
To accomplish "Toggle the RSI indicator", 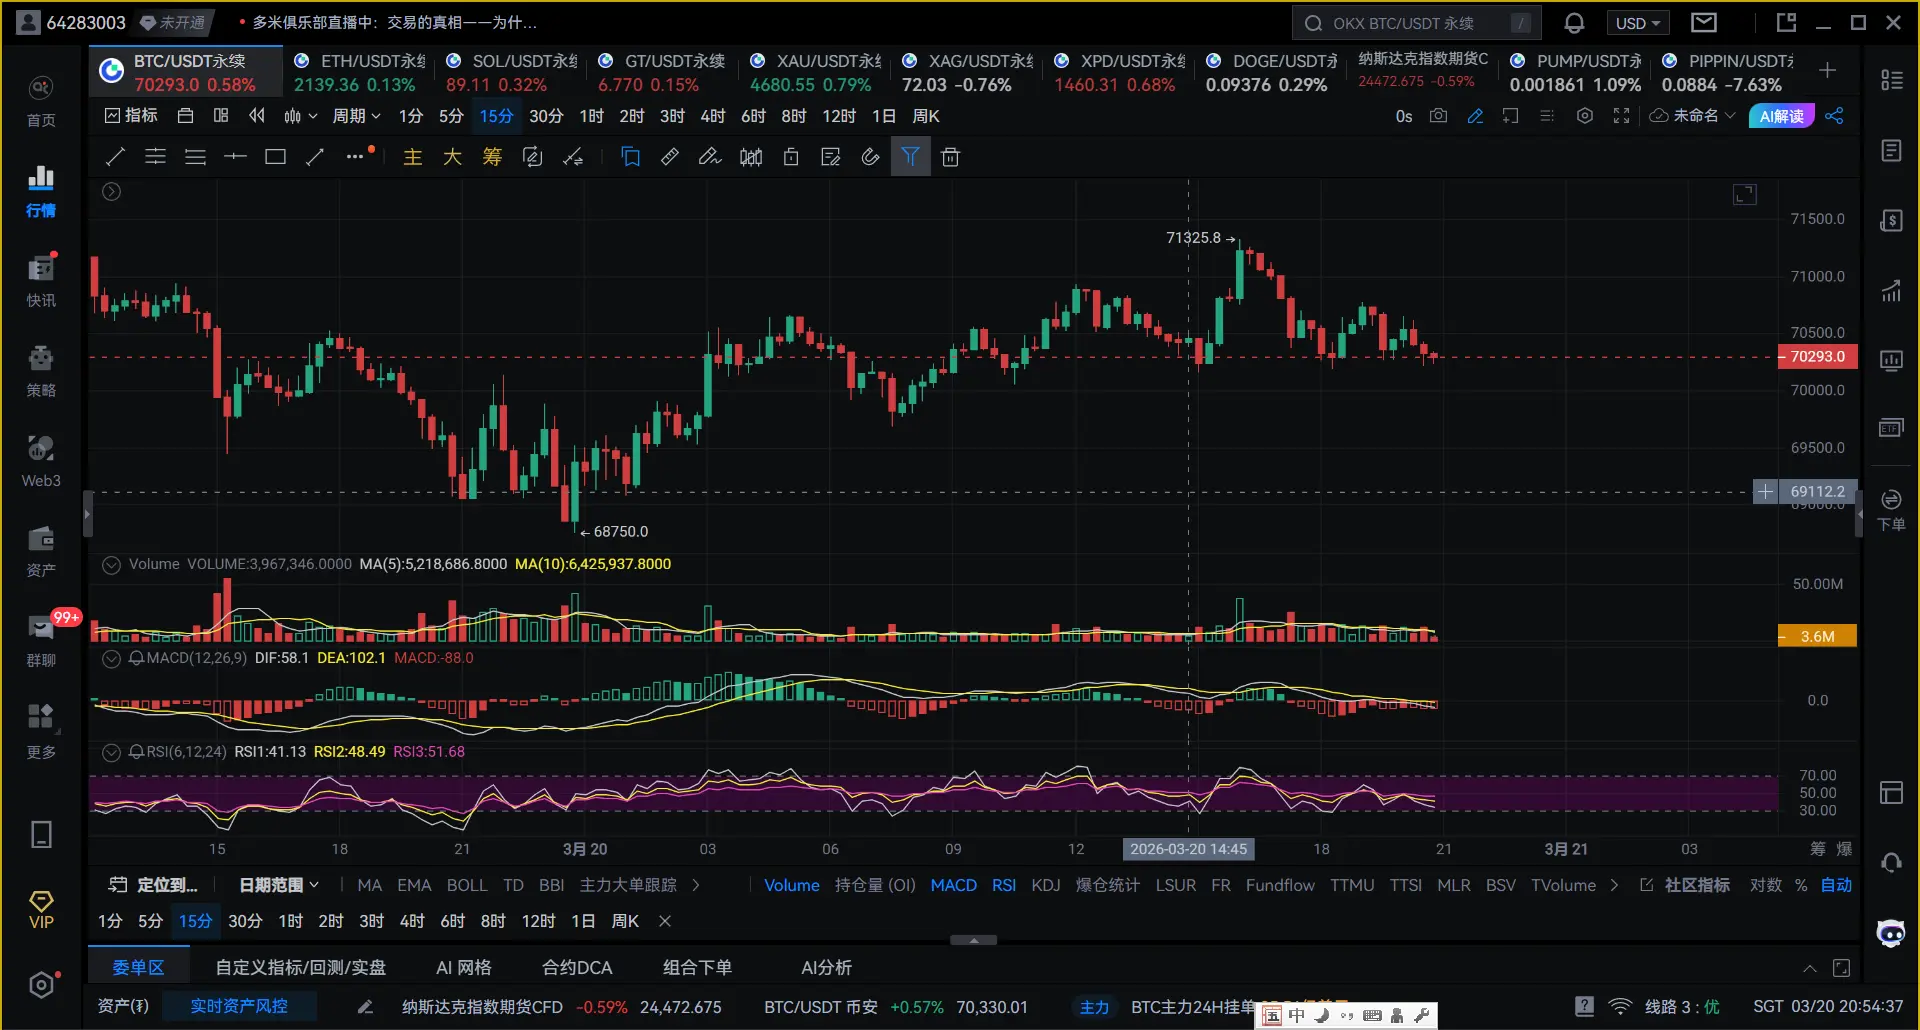I will point(1004,885).
